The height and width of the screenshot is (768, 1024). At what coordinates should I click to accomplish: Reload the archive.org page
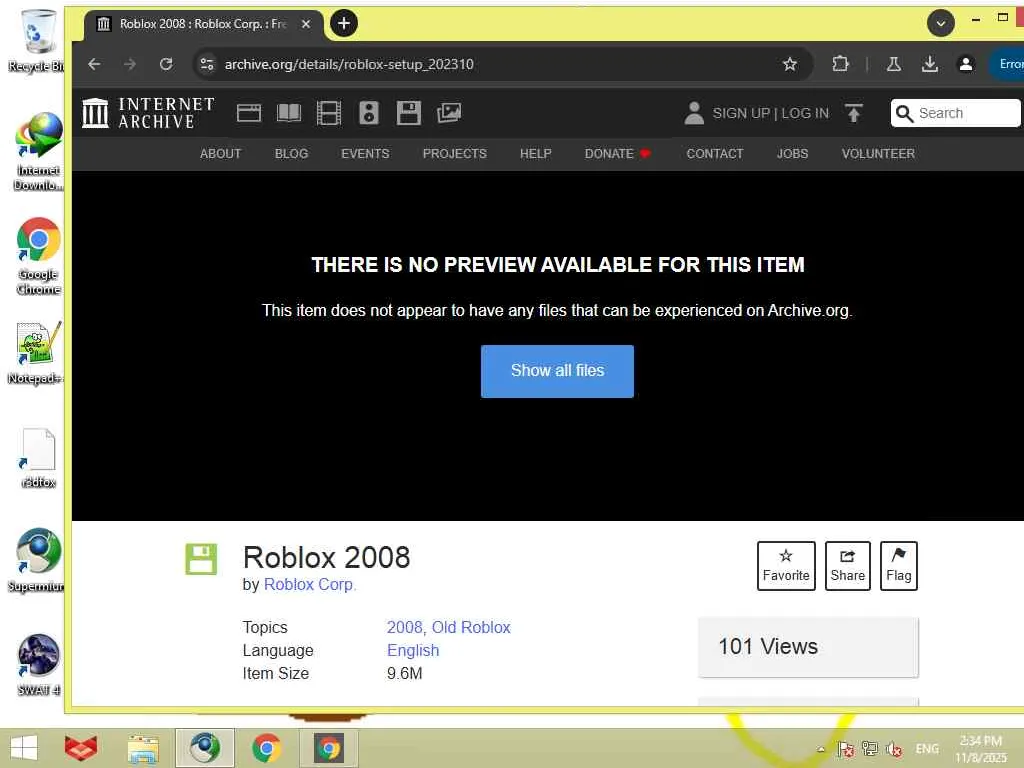(166, 64)
